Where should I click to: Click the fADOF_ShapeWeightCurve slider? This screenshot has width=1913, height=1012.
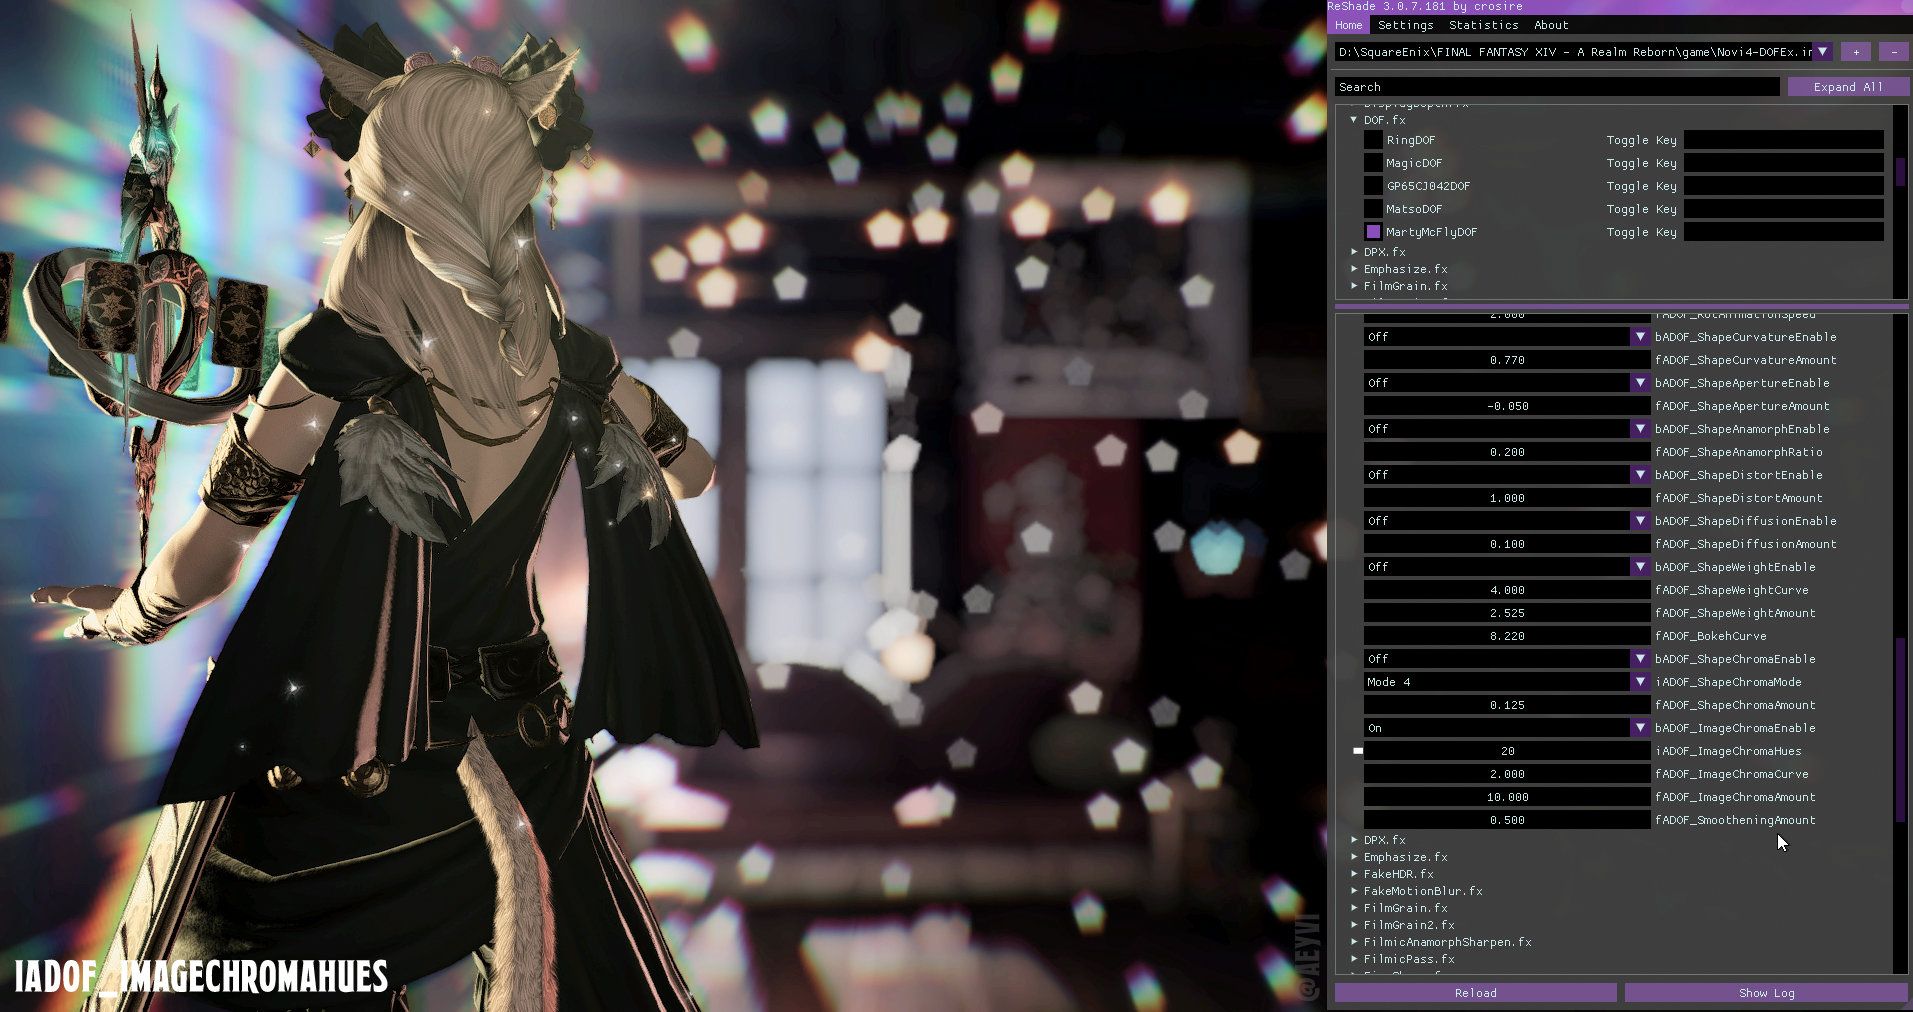click(1507, 590)
